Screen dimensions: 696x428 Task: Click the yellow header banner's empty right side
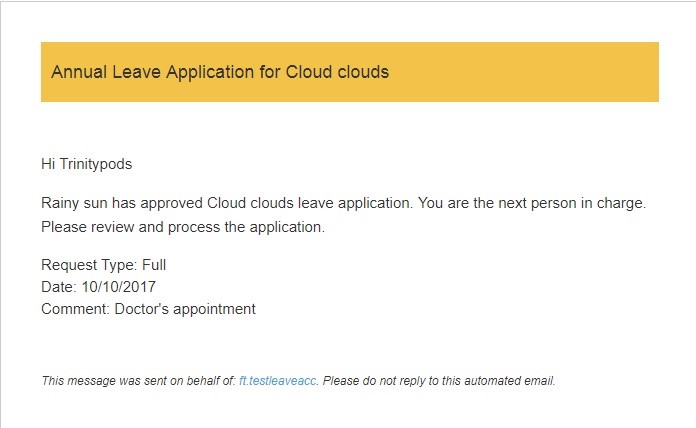point(524,72)
